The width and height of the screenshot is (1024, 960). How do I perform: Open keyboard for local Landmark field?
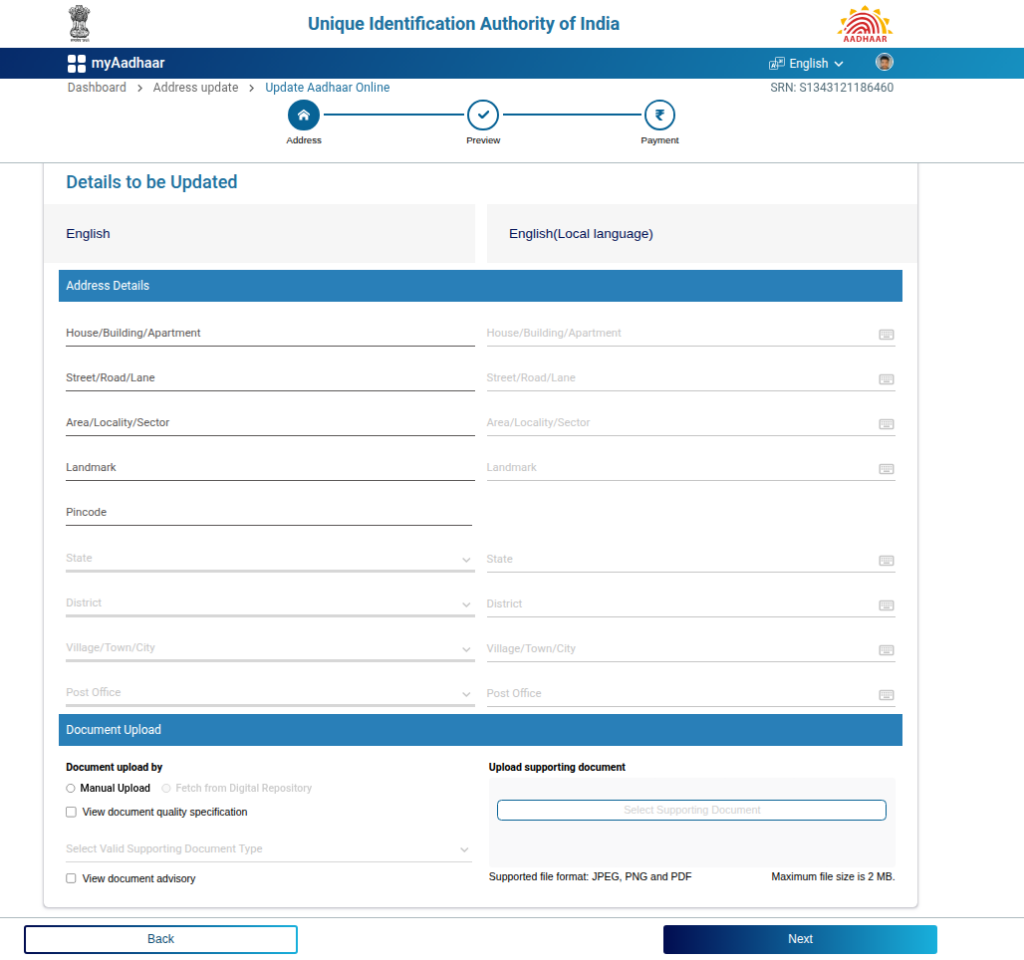coord(886,469)
